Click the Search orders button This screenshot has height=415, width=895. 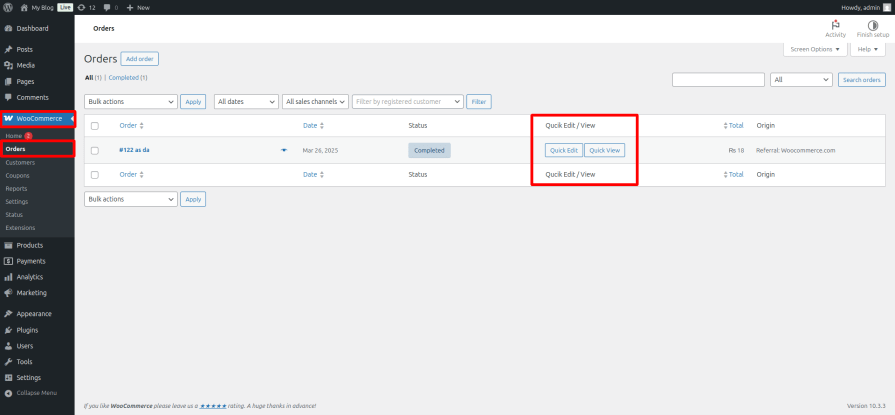tap(861, 80)
